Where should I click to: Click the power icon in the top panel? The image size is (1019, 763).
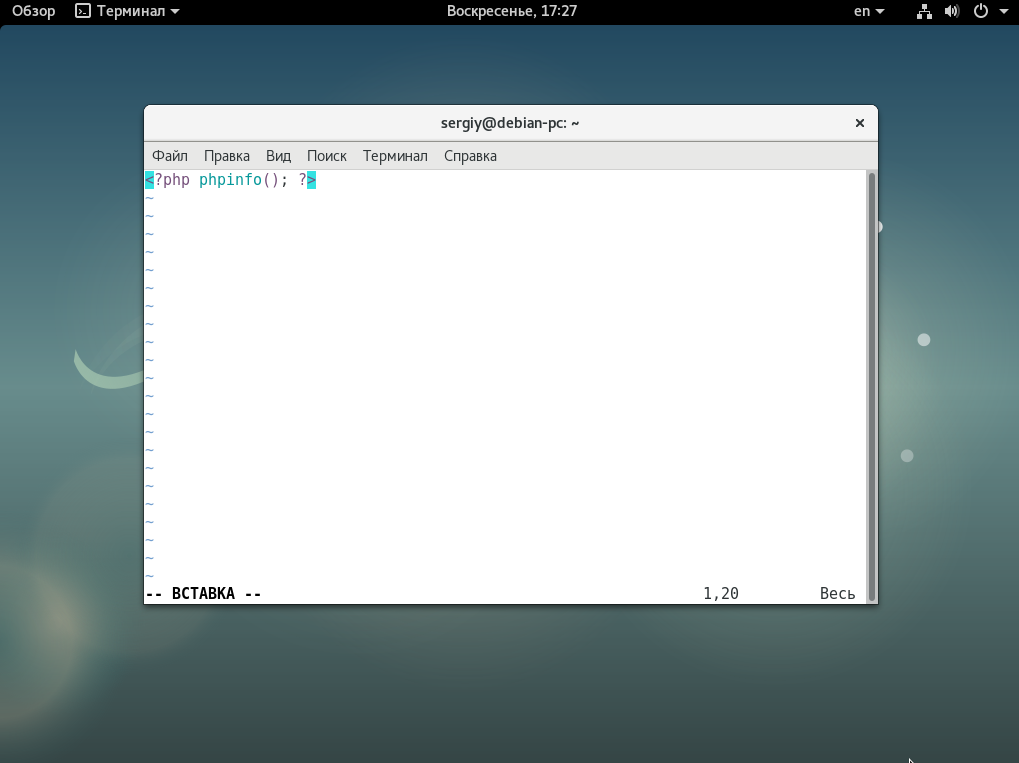tap(980, 11)
